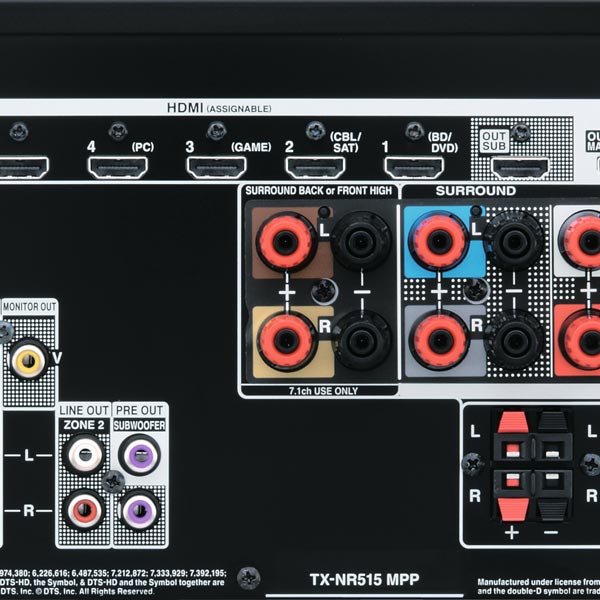
Task: Click the HDMI 3 (GAME) input port
Action: [217, 168]
